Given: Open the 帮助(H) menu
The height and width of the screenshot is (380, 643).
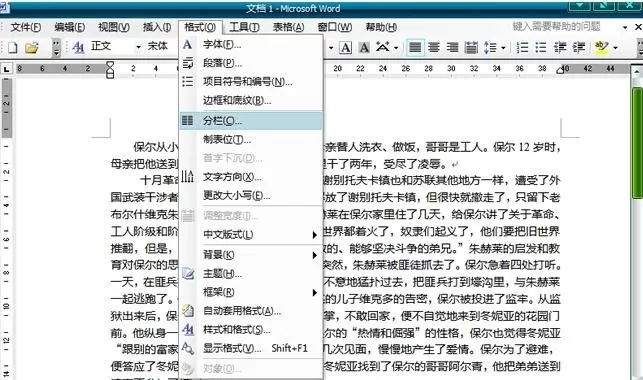Looking at the screenshot, I should pos(381,27).
